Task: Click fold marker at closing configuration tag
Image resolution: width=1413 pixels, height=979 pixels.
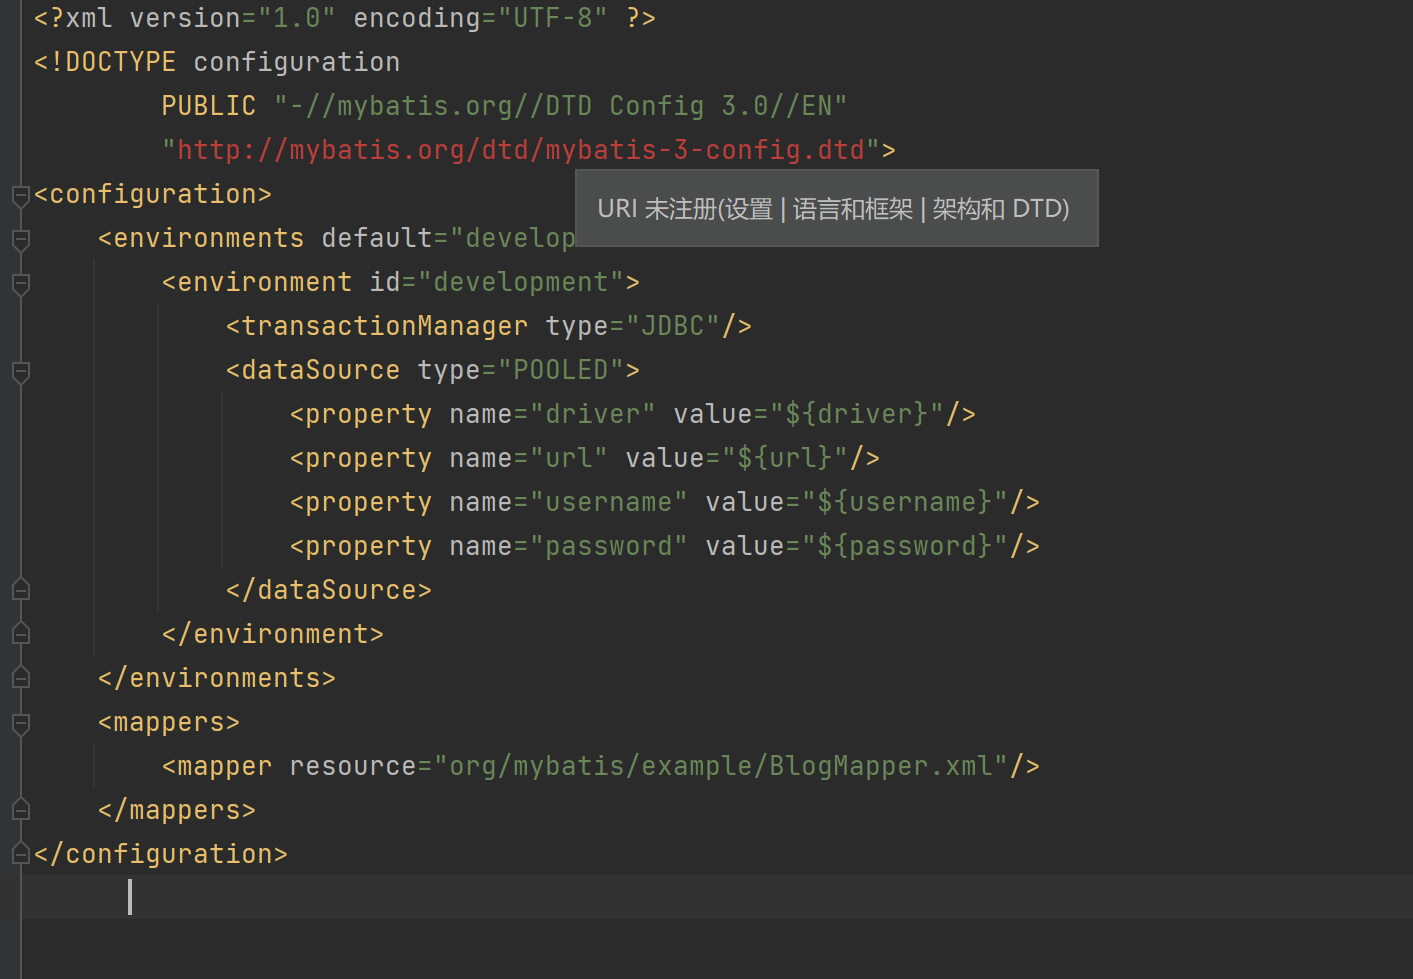Action: 20,853
